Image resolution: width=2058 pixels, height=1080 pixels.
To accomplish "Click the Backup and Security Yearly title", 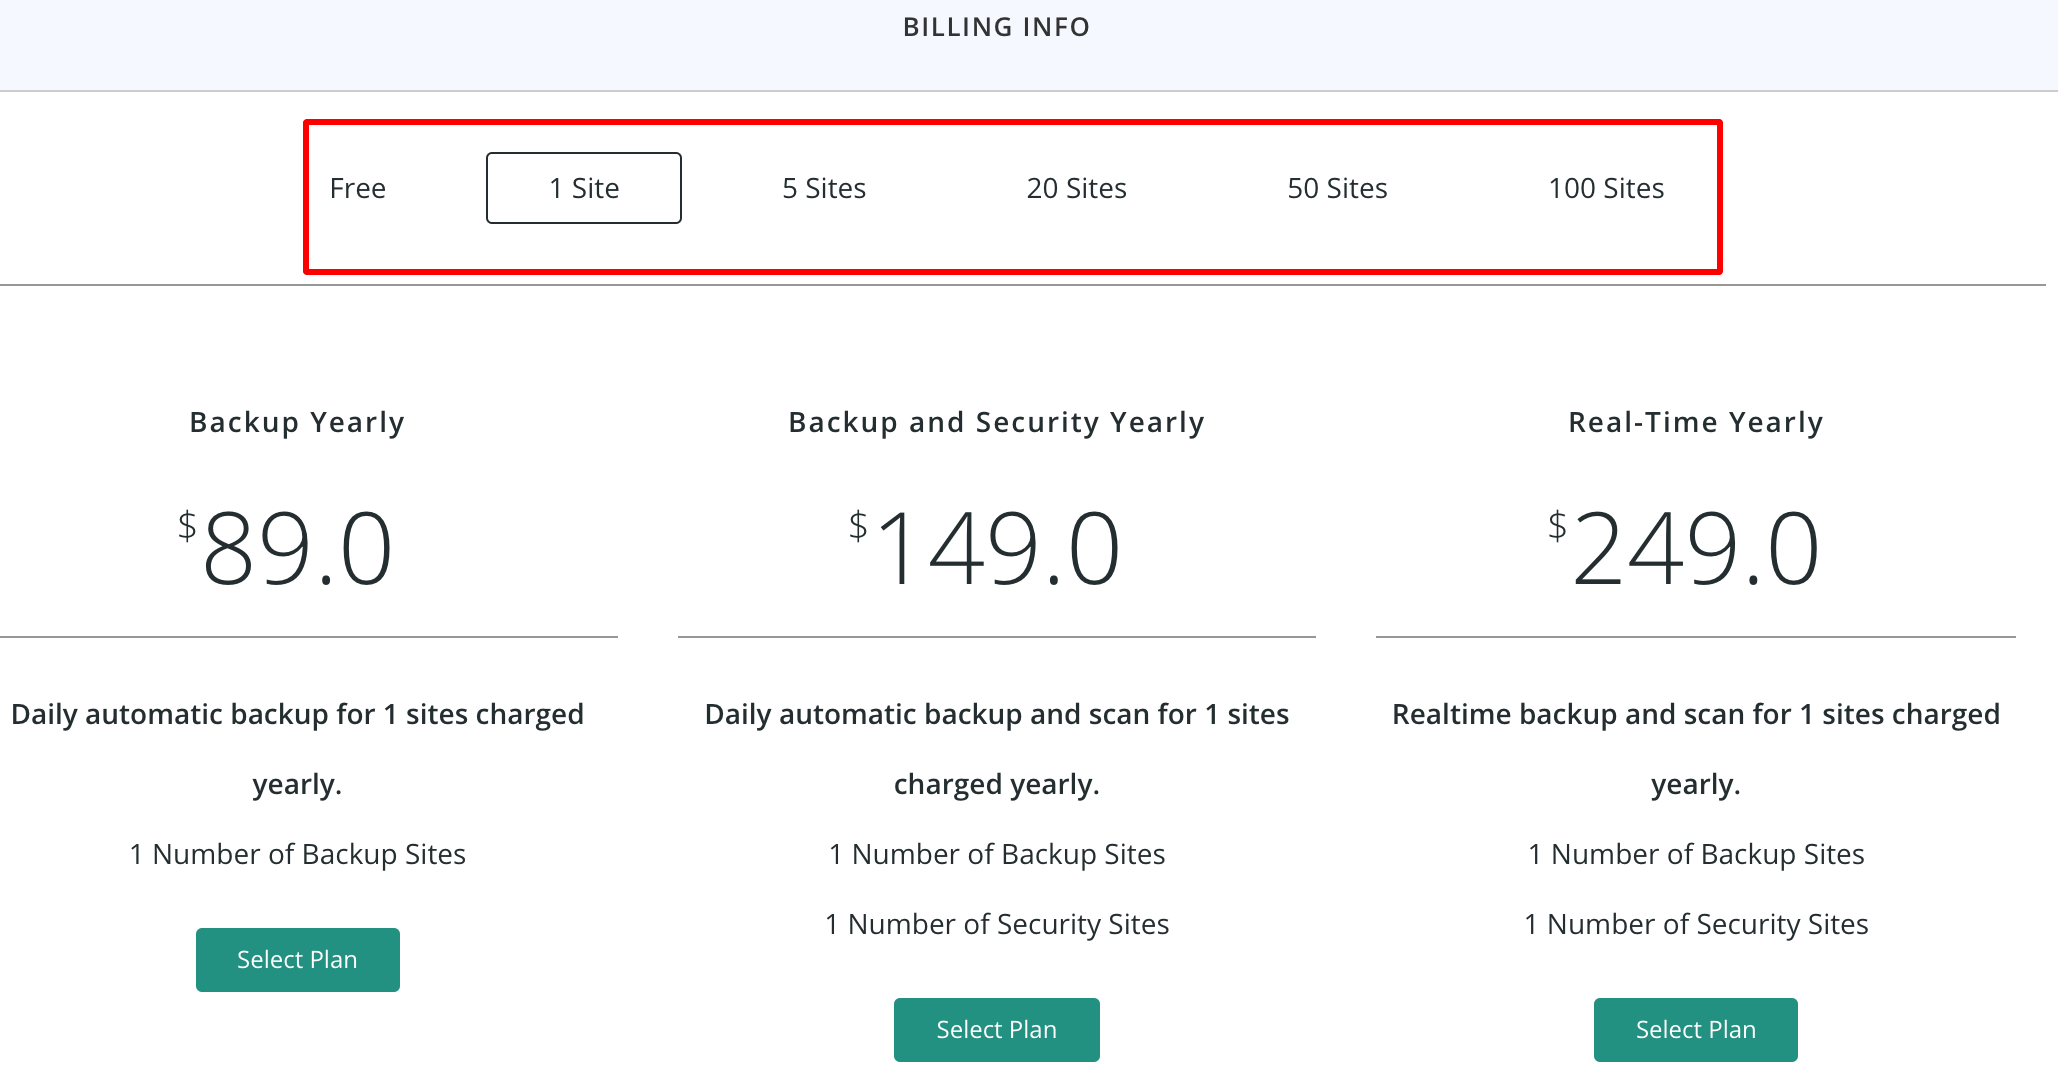I will [996, 422].
